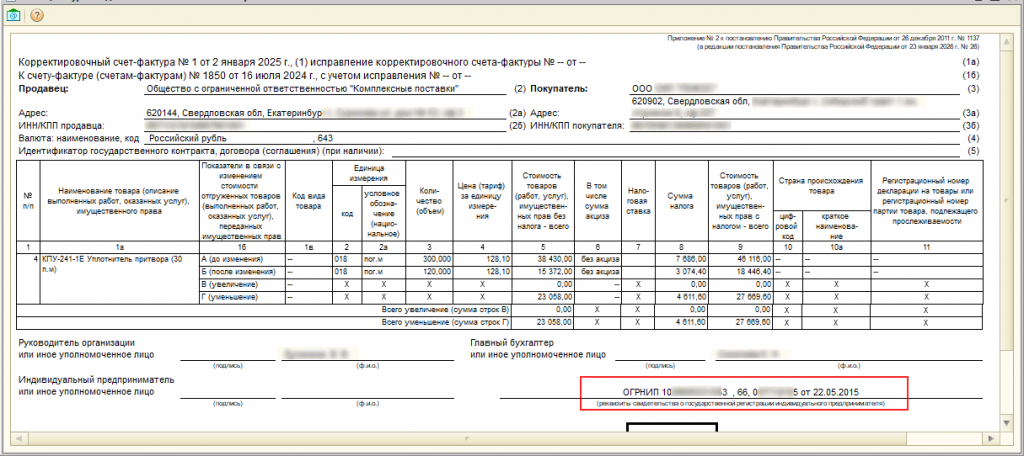Click 'ИНН/КПП продавца:' label

(63, 125)
